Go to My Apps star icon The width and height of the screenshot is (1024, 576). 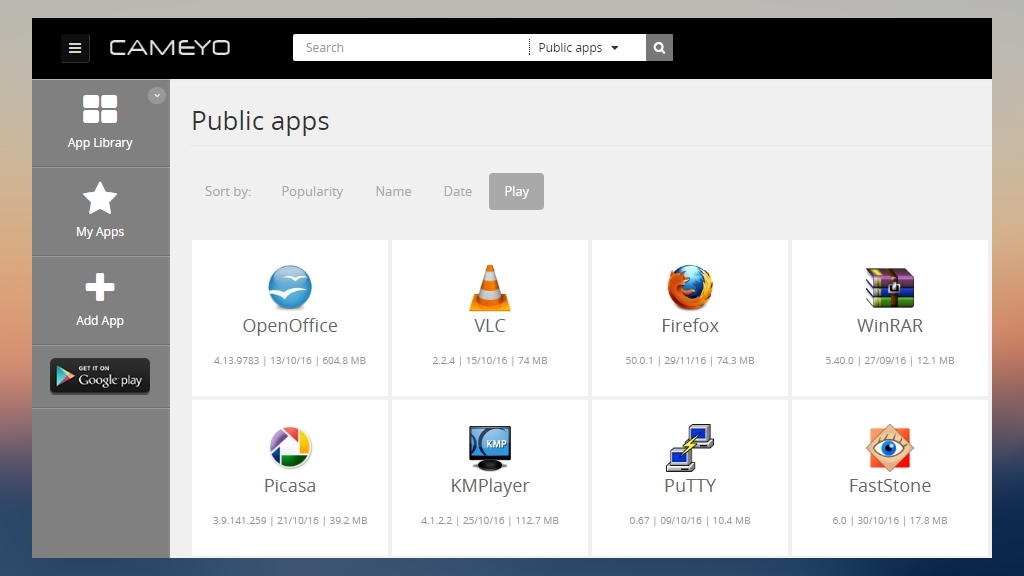(x=100, y=199)
